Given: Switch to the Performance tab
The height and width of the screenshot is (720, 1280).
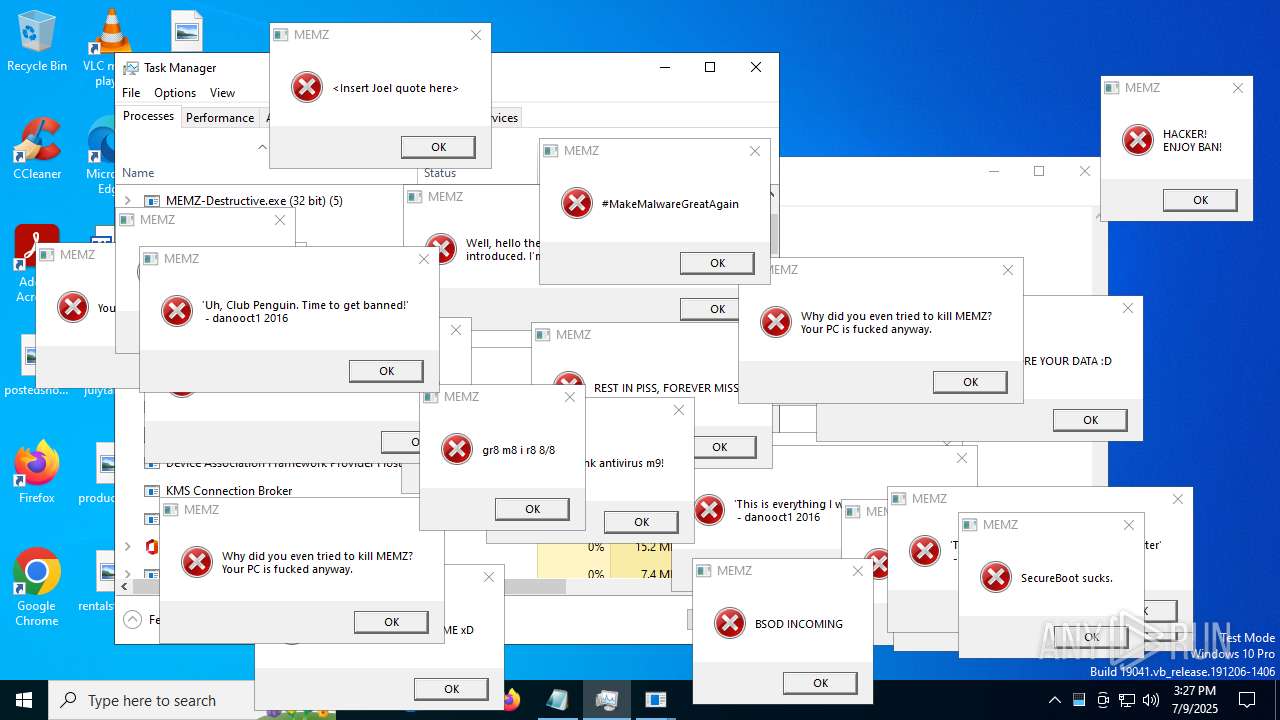Looking at the screenshot, I should click(220, 117).
